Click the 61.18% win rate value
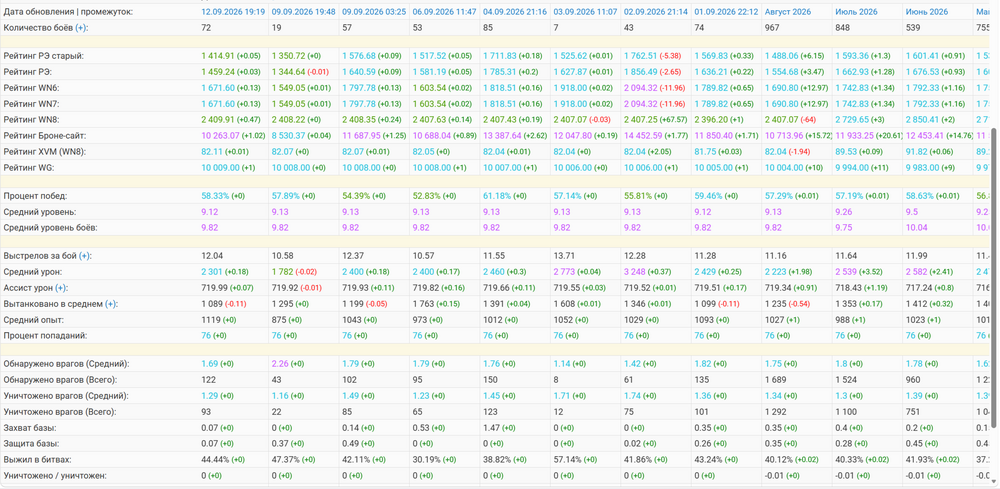The height and width of the screenshot is (489, 1000). [x=496, y=196]
